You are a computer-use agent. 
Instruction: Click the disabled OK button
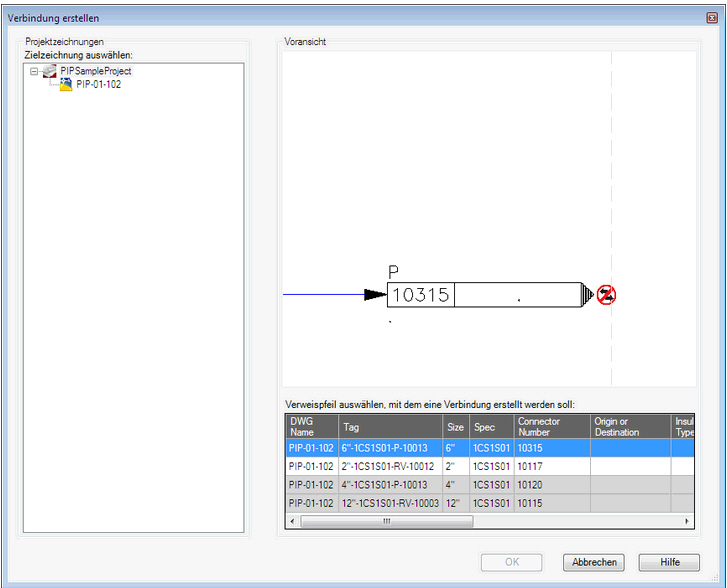[x=512, y=562]
